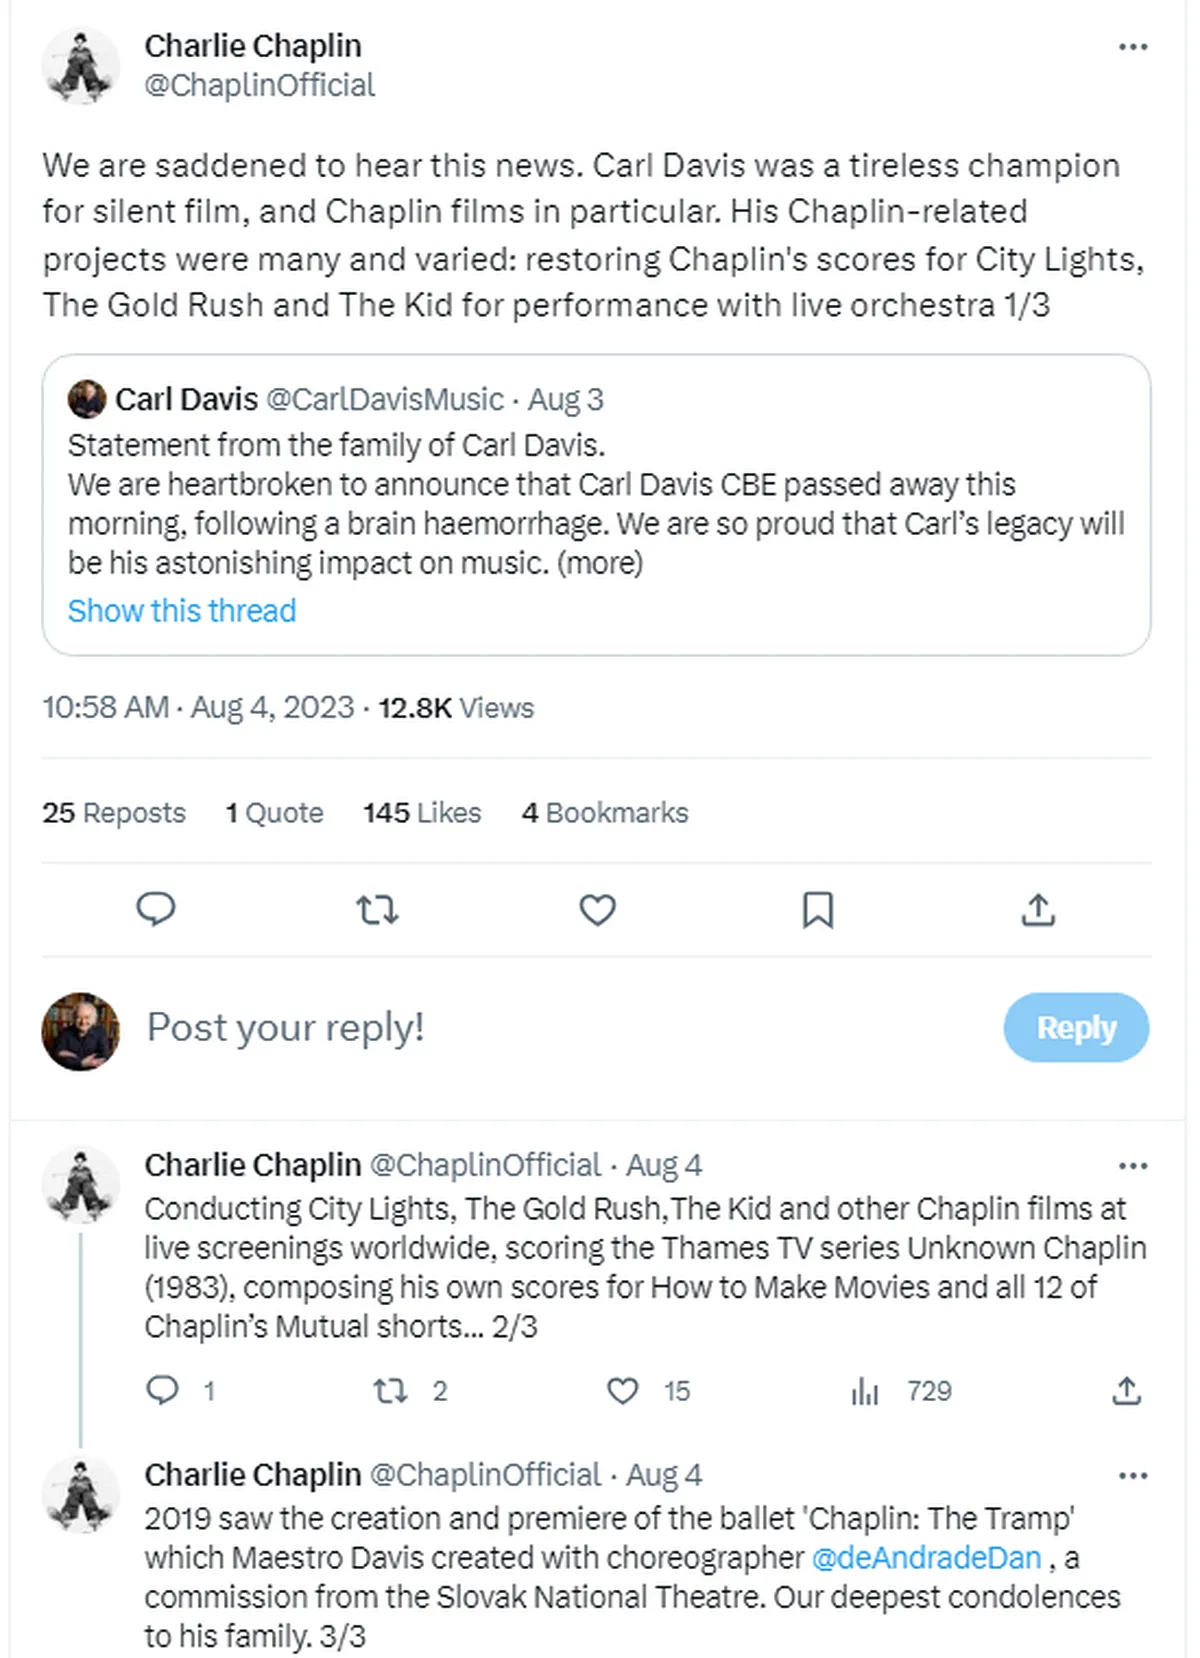Open more options on the 3/3 tweet
The width and height of the screenshot is (1200, 1658).
click(1133, 1474)
